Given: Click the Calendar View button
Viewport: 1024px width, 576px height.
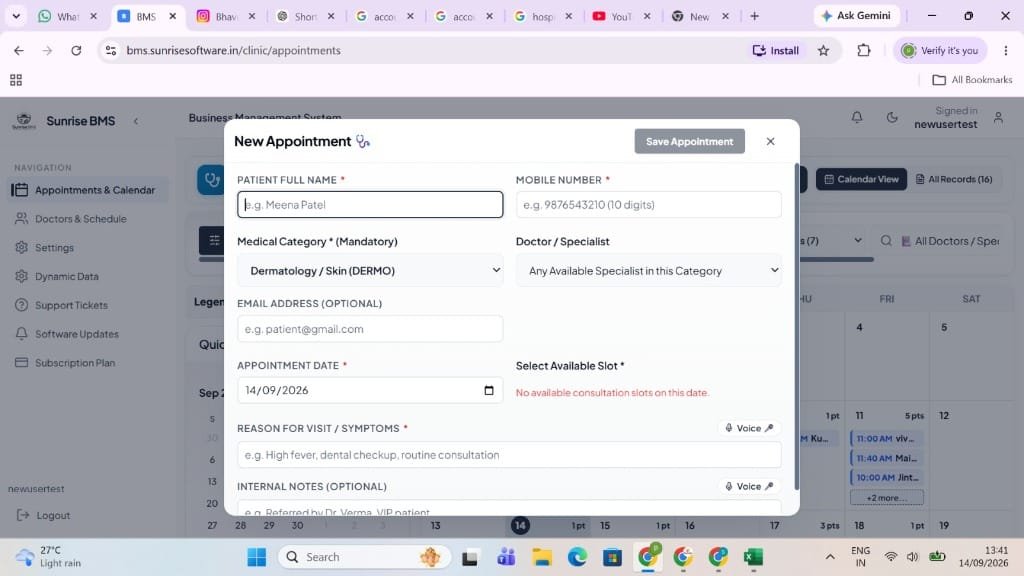Looking at the screenshot, I should (x=861, y=179).
